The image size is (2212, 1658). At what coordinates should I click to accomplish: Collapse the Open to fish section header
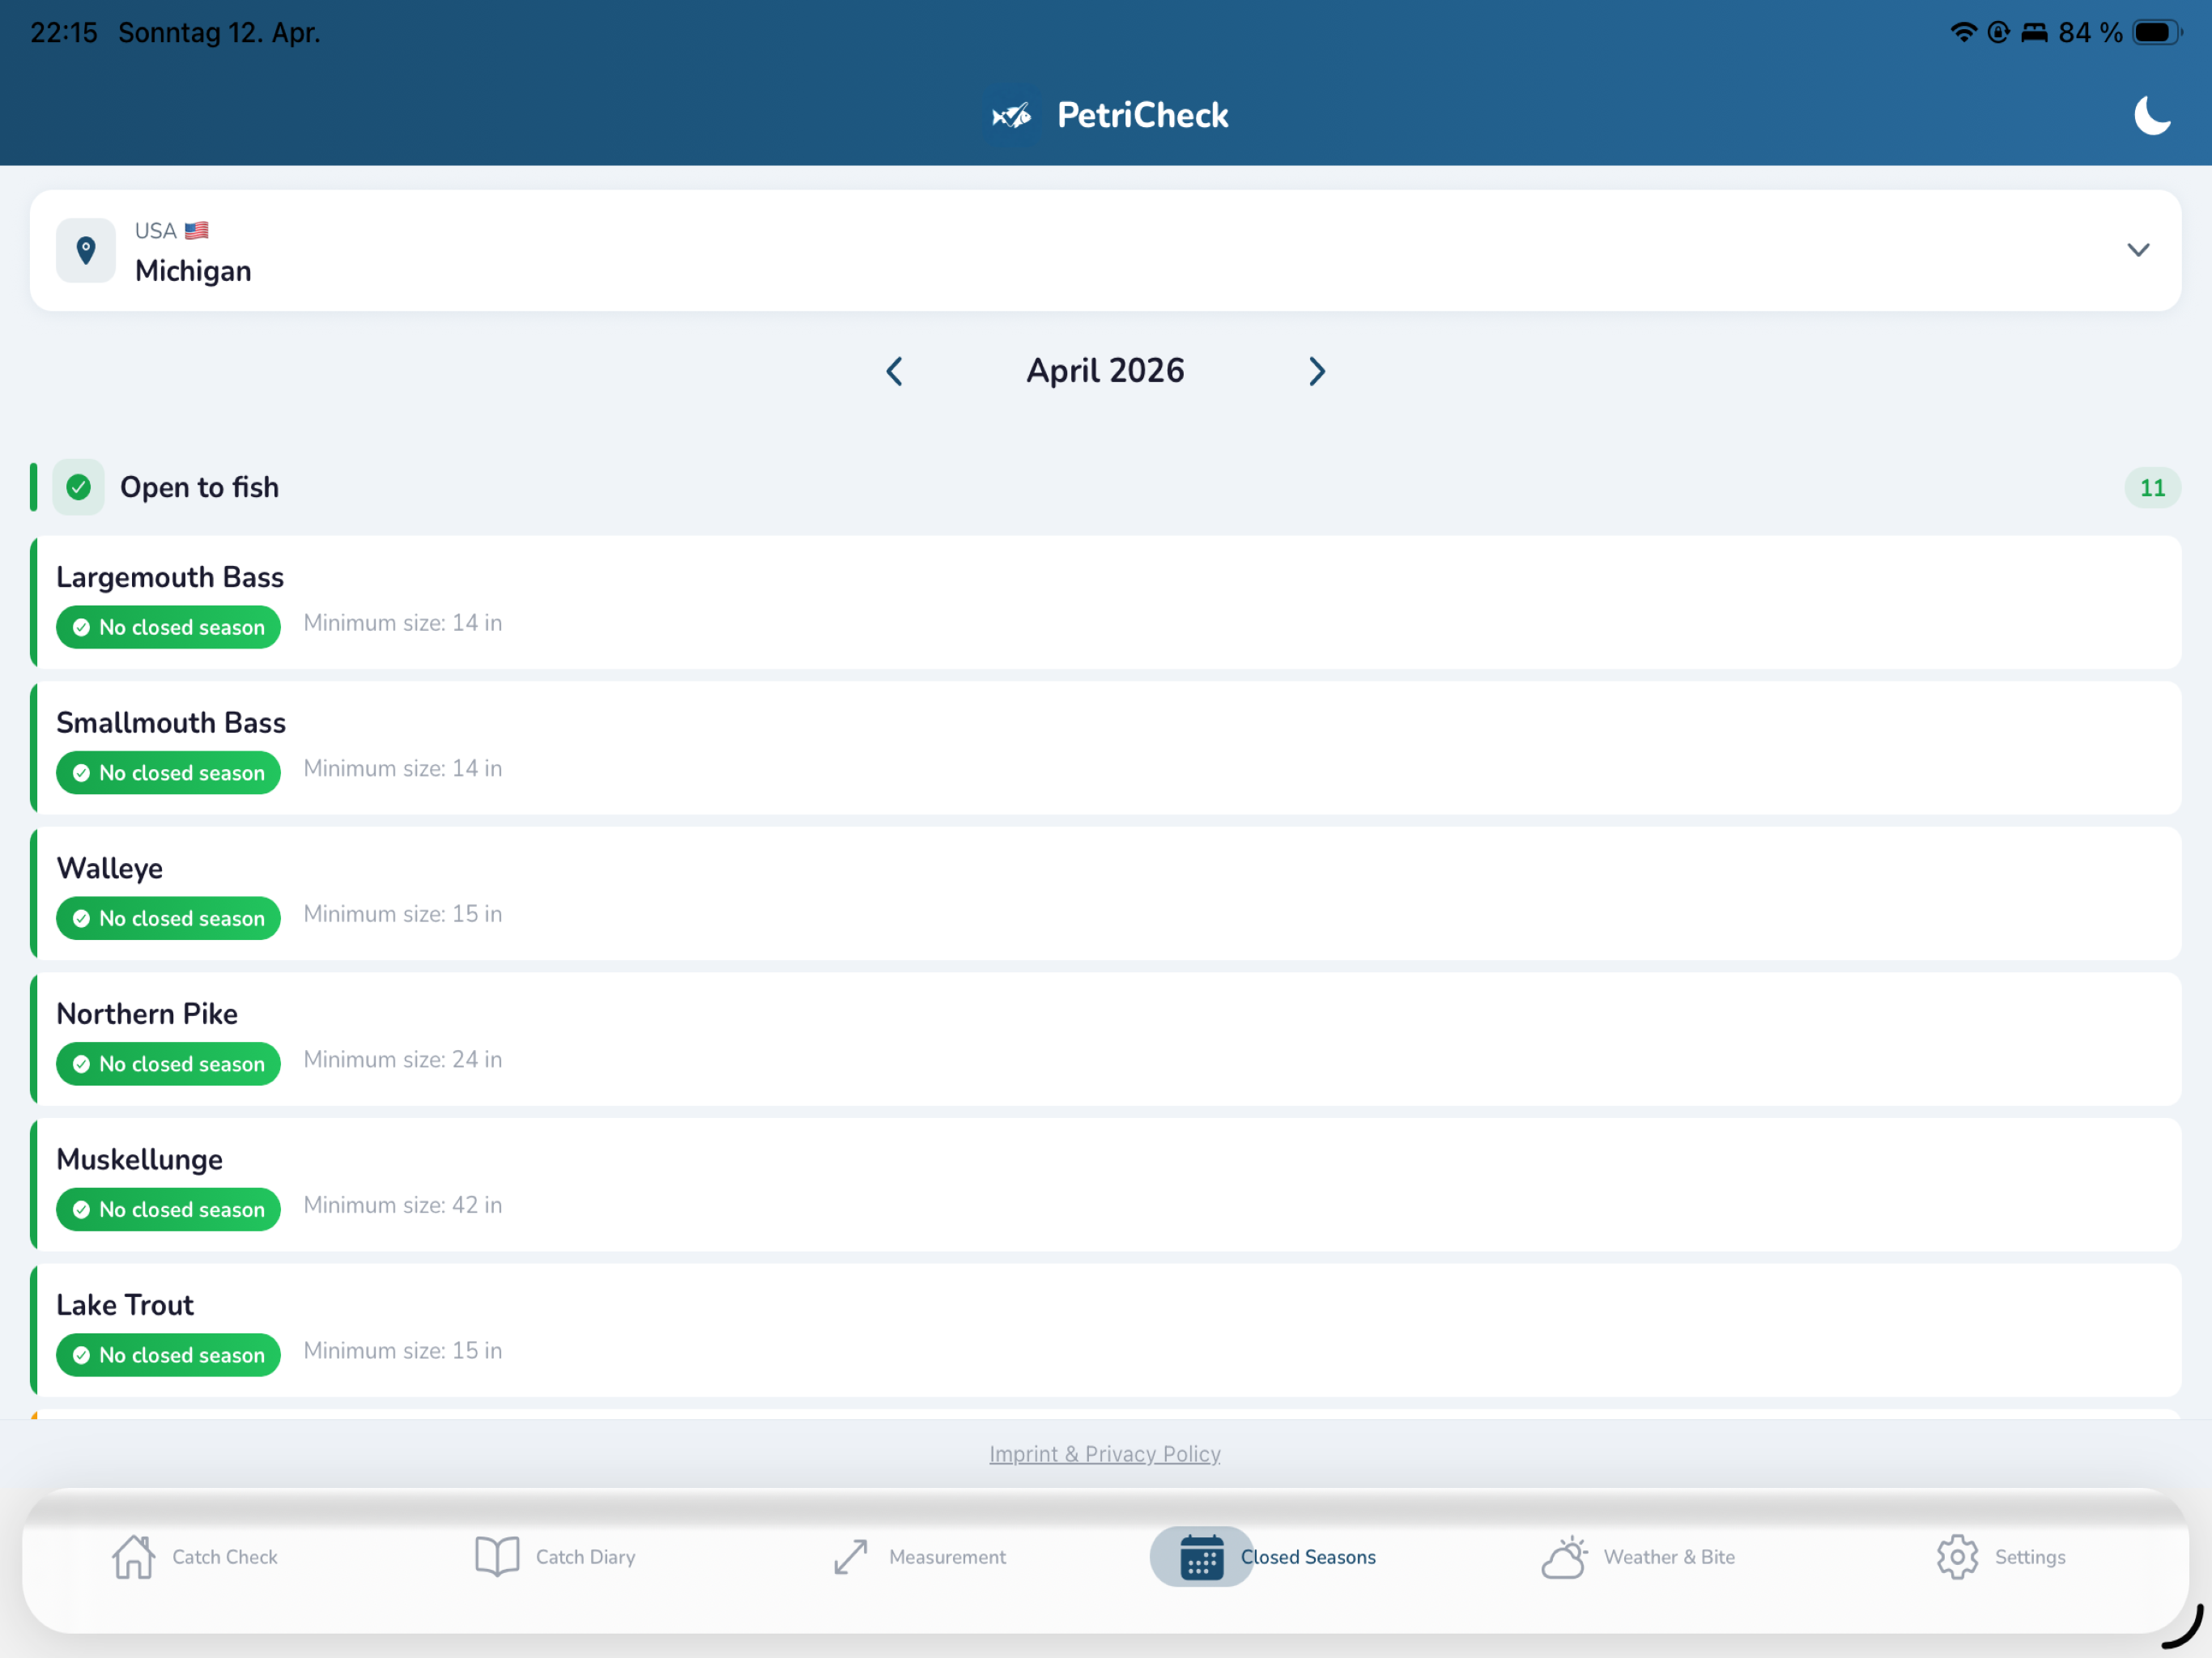click(x=1105, y=487)
